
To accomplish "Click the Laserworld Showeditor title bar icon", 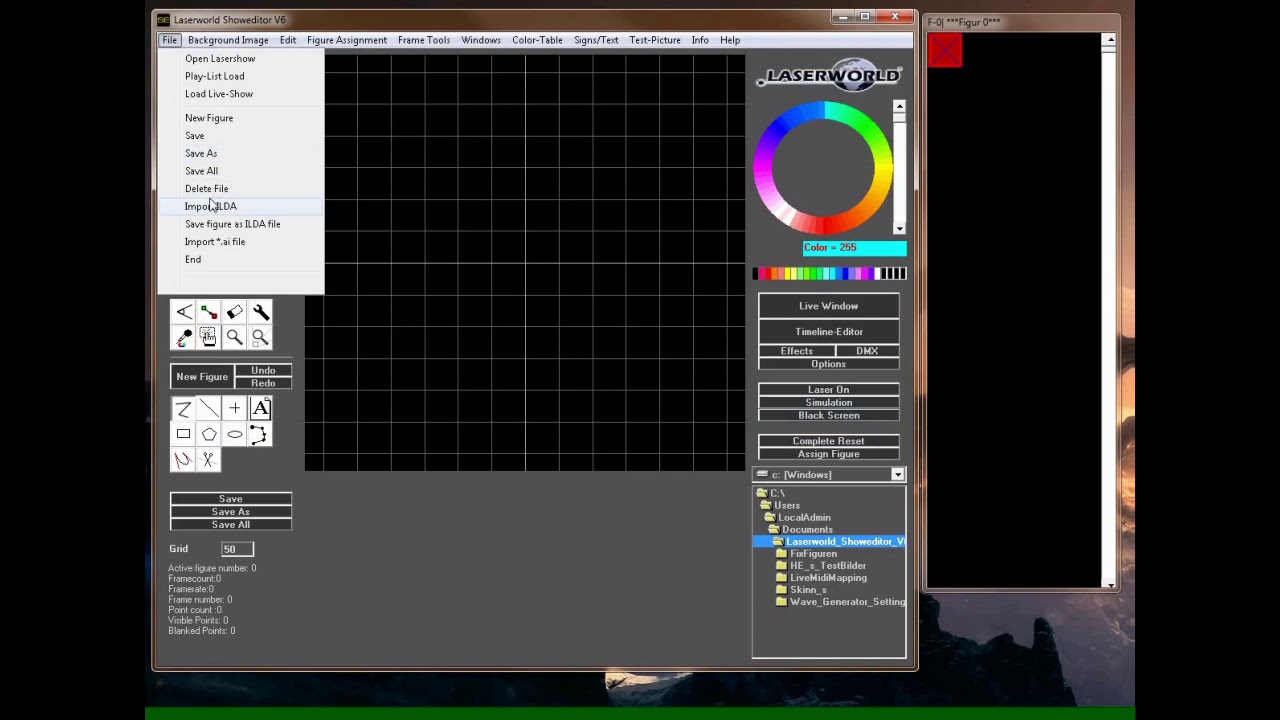I will (x=163, y=20).
